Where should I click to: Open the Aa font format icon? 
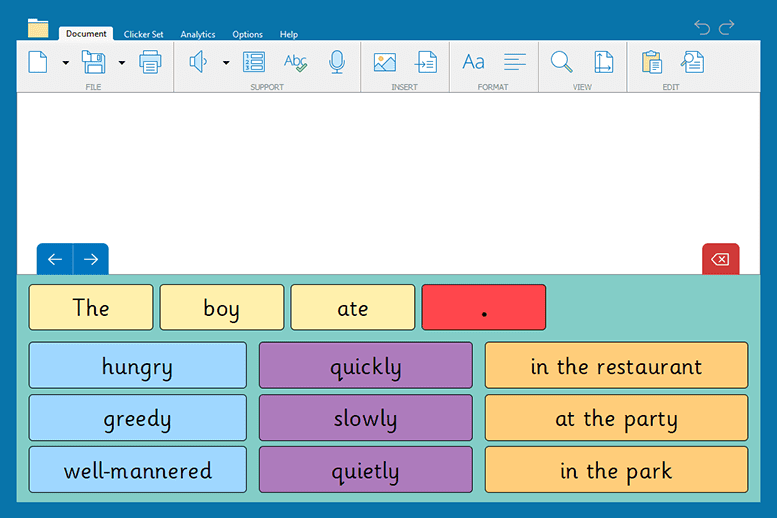coord(473,62)
